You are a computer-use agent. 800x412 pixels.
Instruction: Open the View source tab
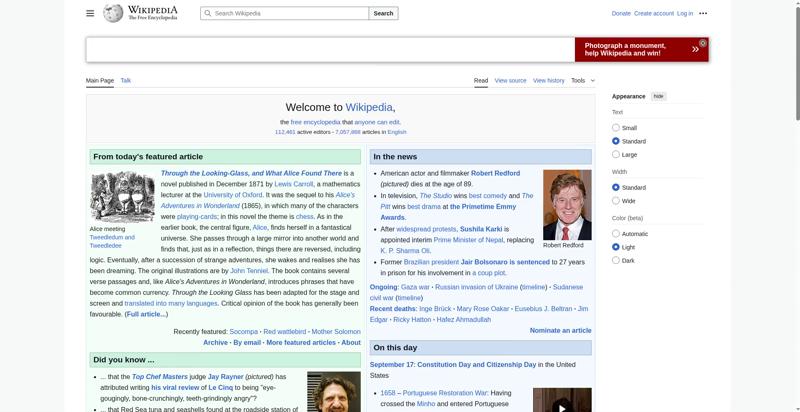tap(510, 81)
